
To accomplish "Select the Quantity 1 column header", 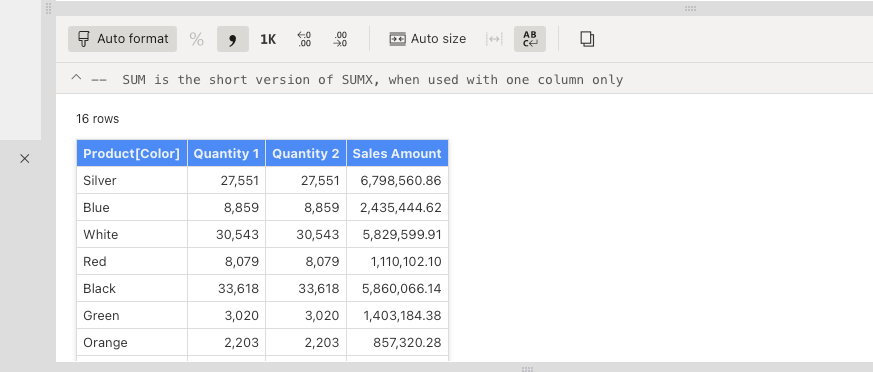I will tap(227, 153).
